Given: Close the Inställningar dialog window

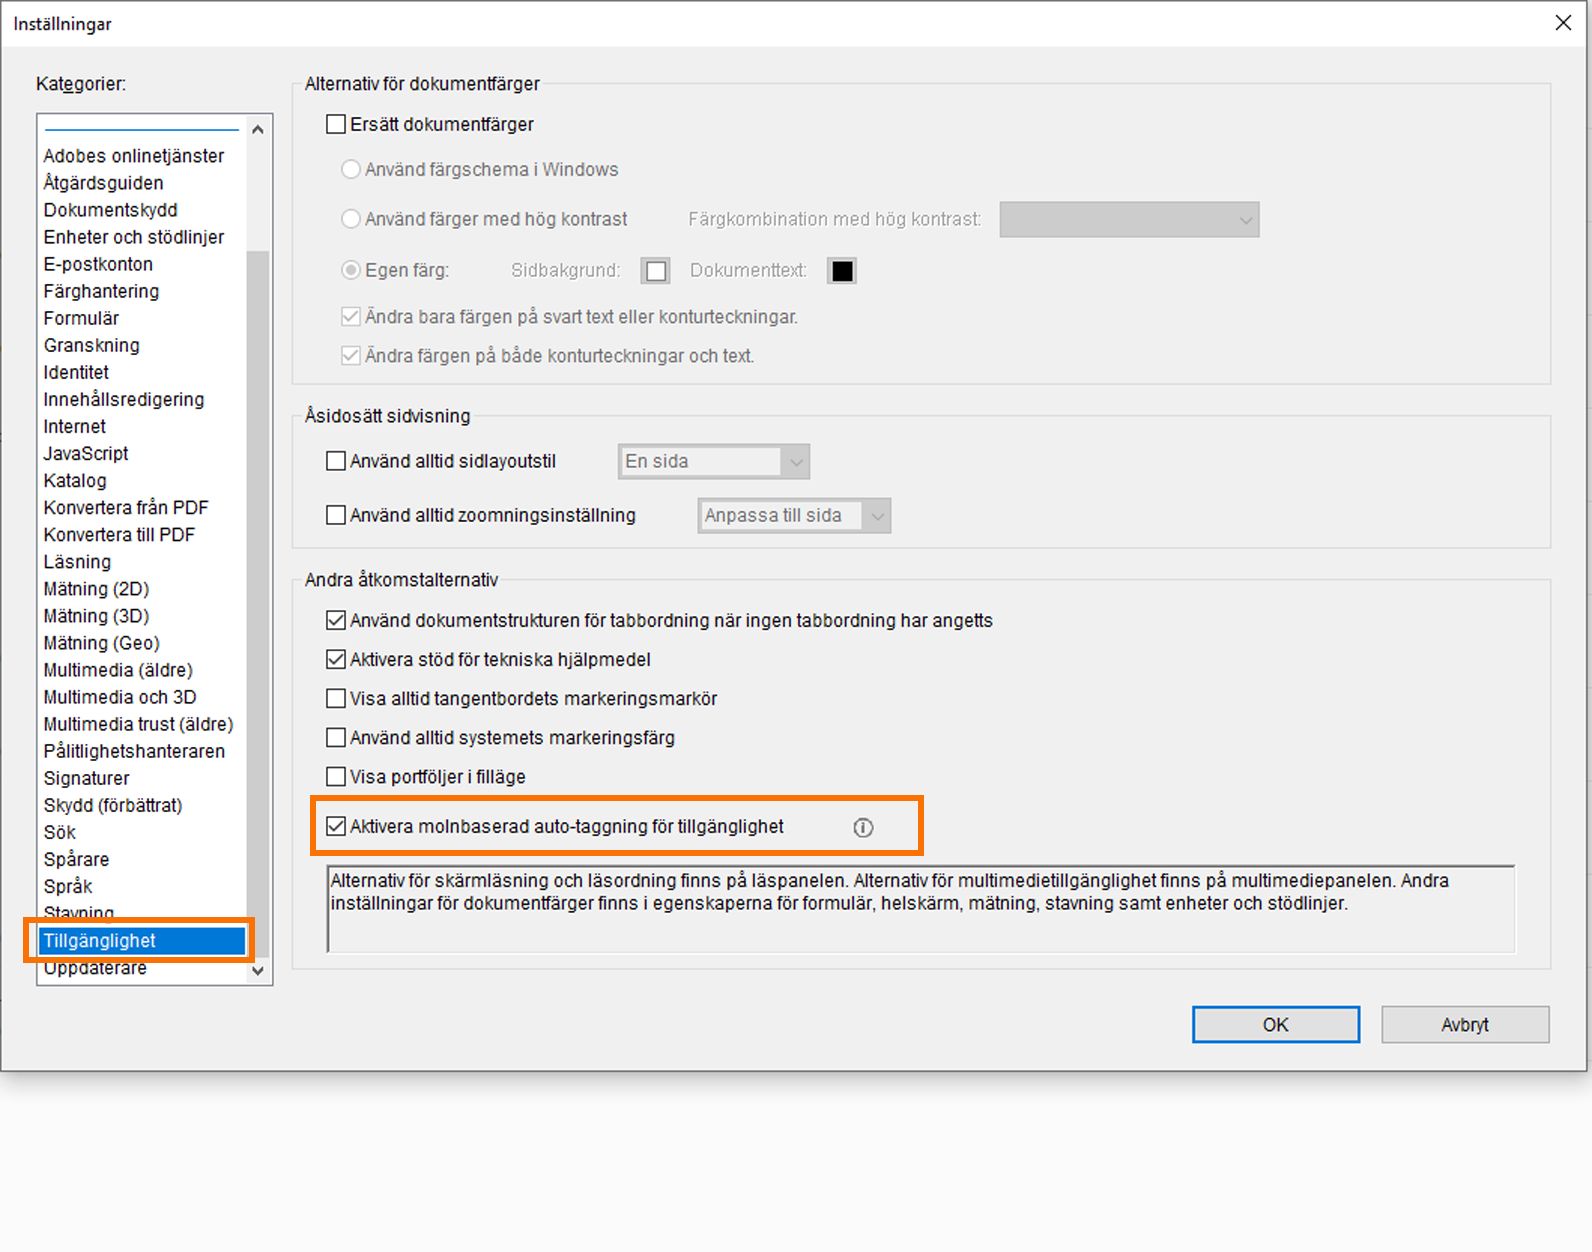Looking at the screenshot, I should tap(1563, 23).
